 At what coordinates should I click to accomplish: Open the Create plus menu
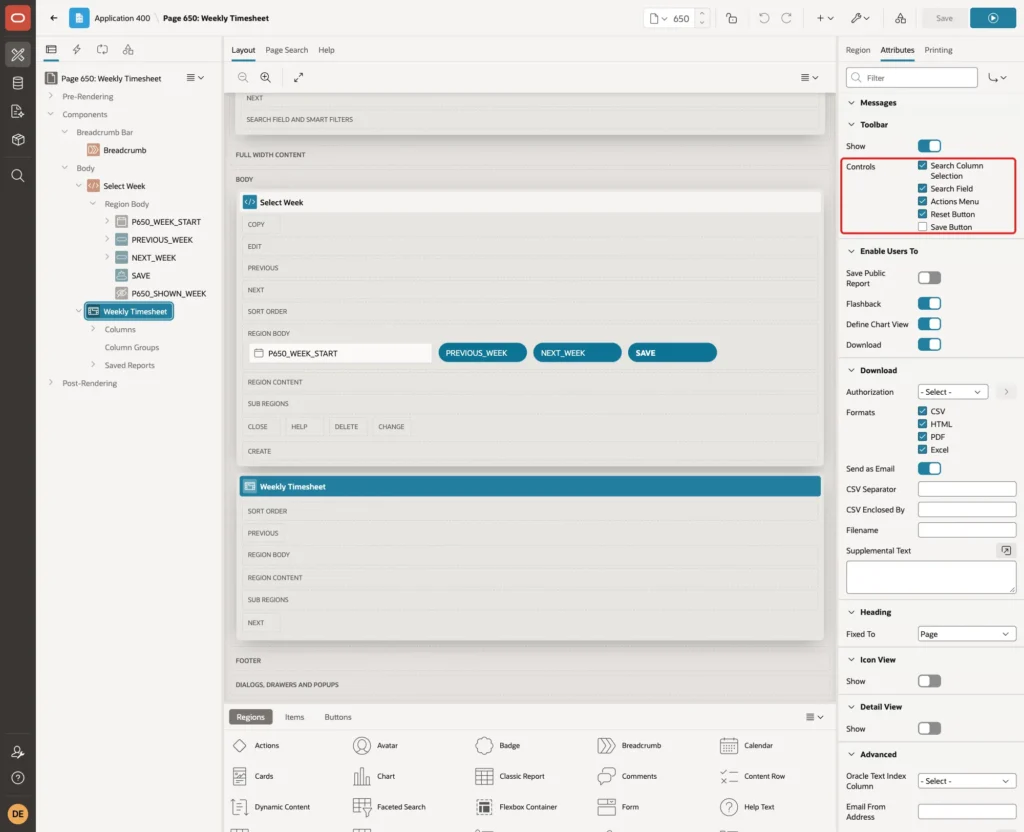[x=825, y=18]
